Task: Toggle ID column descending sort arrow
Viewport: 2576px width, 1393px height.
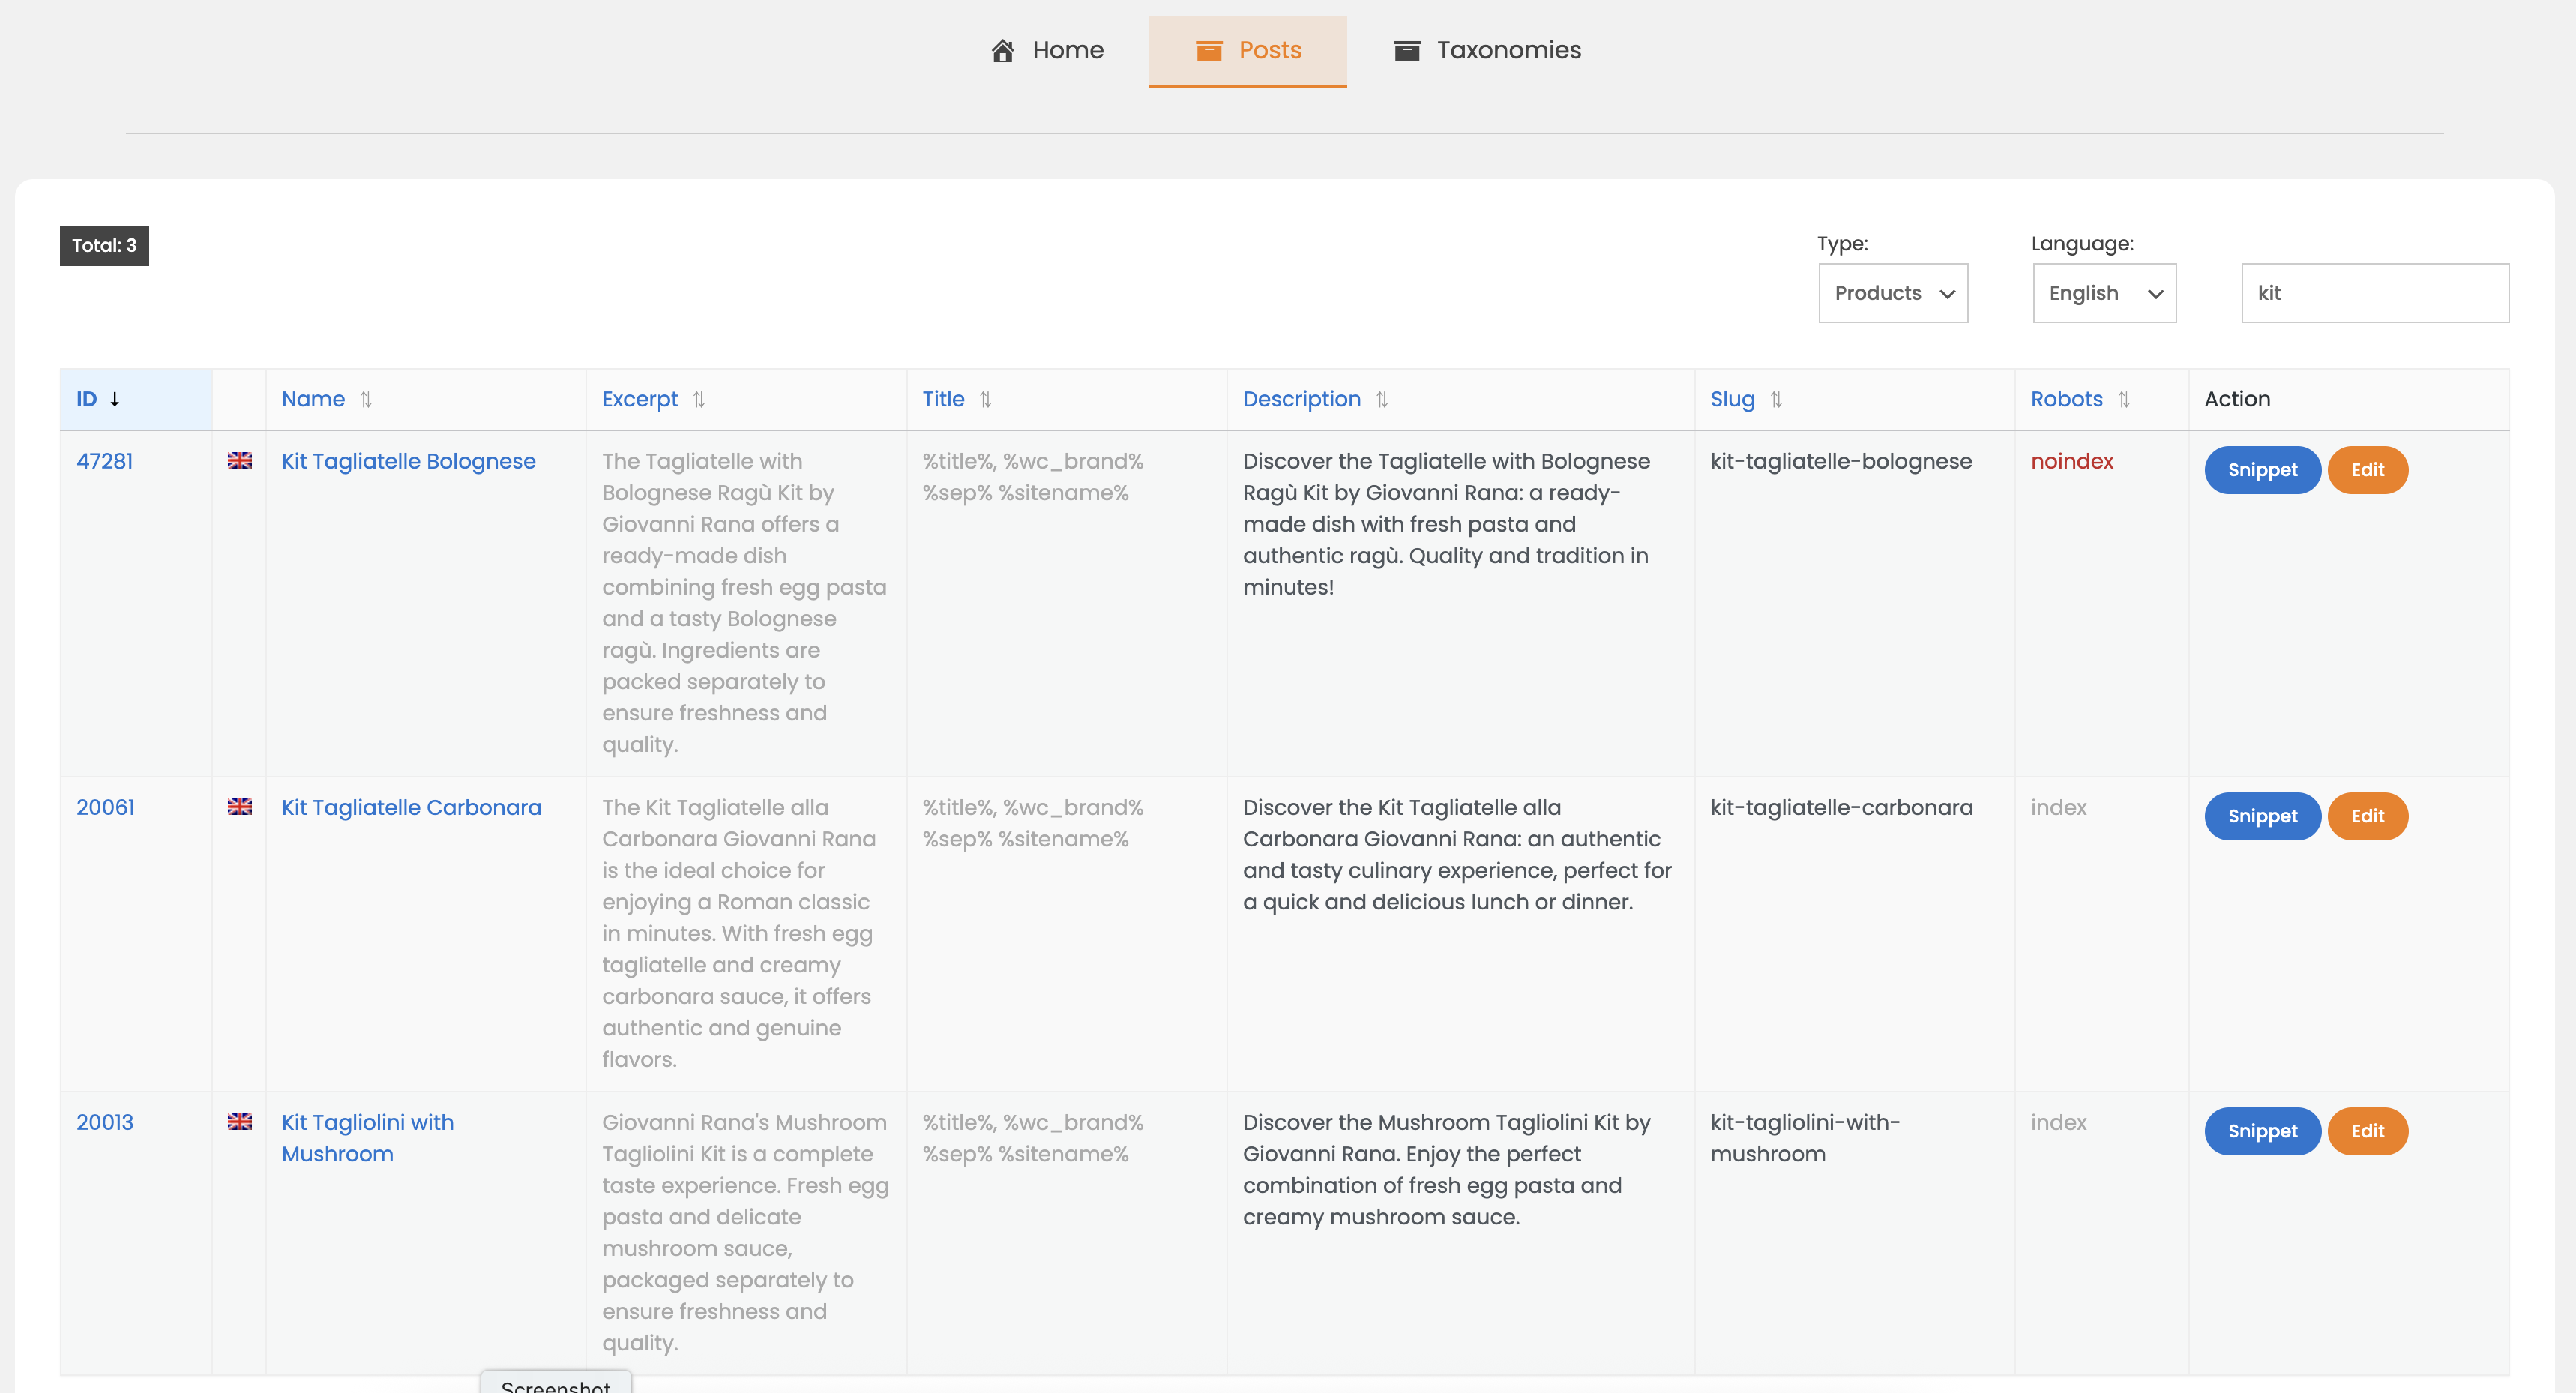Action: click(115, 399)
